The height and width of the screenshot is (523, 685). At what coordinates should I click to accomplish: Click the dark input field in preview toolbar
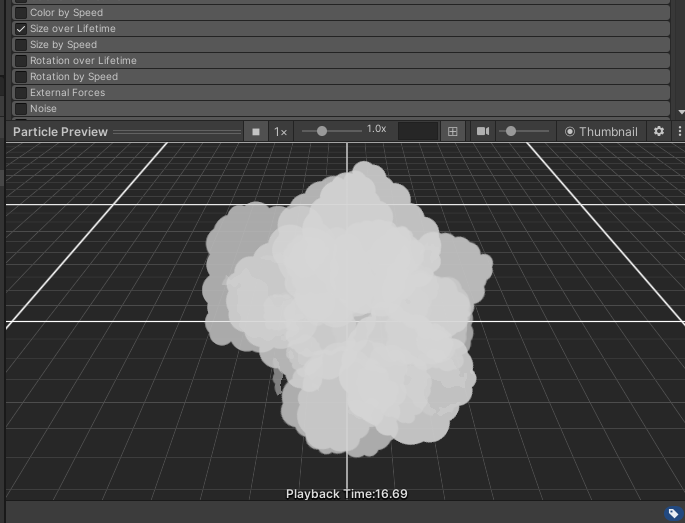pyautogui.click(x=417, y=131)
